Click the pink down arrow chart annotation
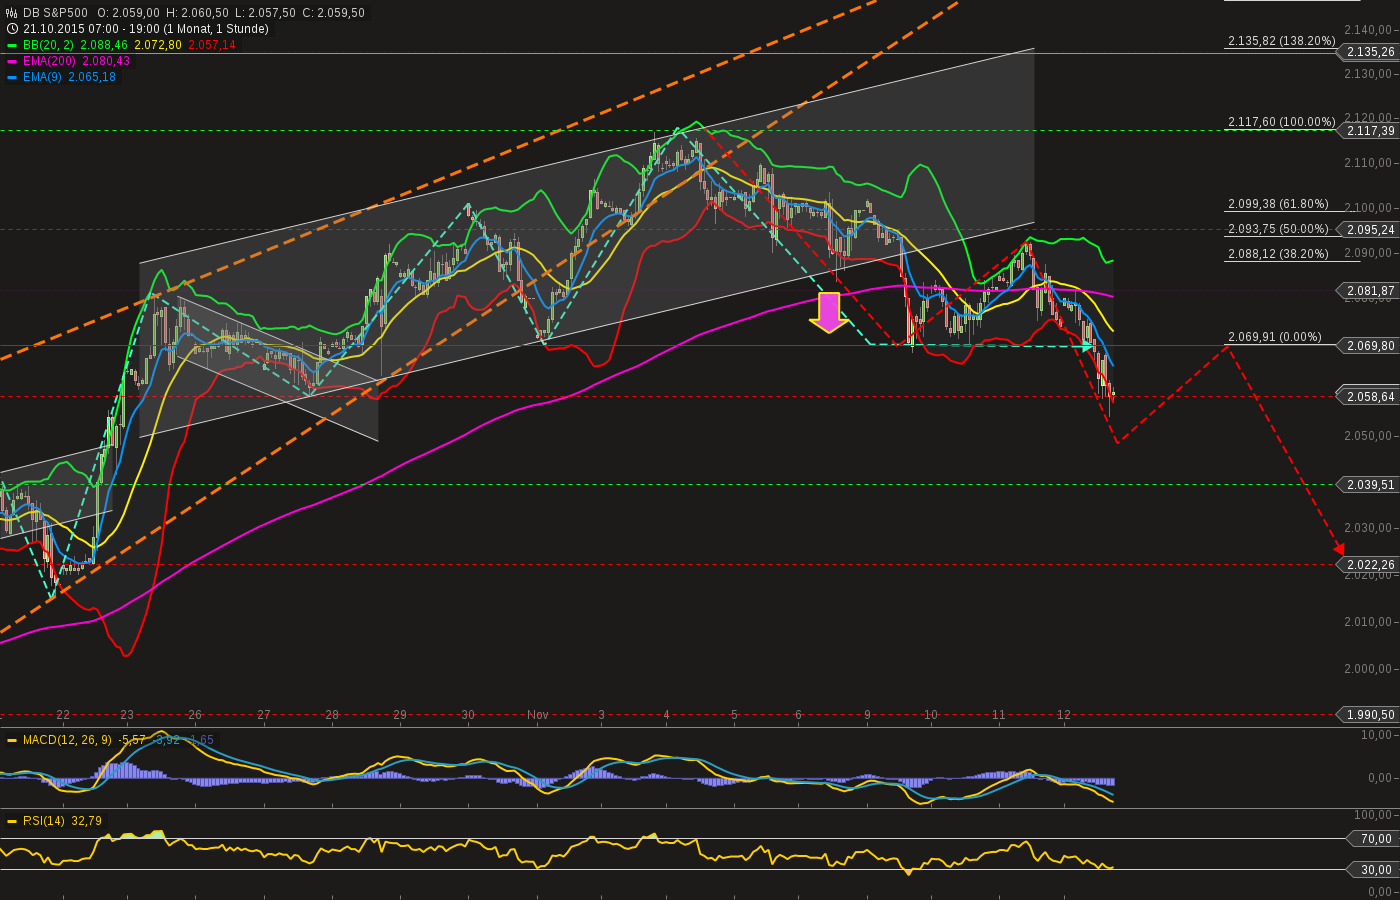 (829, 312)
